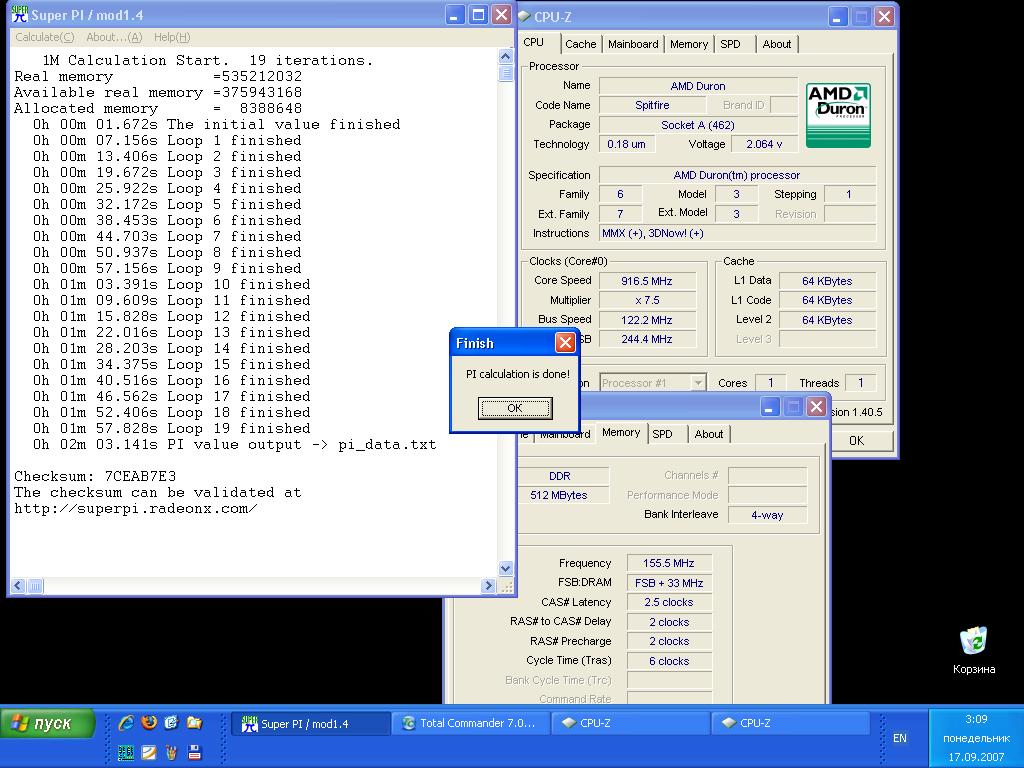Click the Name field AMD Duron
Viewport: 1024px width, 768px height.
point(698,86)
